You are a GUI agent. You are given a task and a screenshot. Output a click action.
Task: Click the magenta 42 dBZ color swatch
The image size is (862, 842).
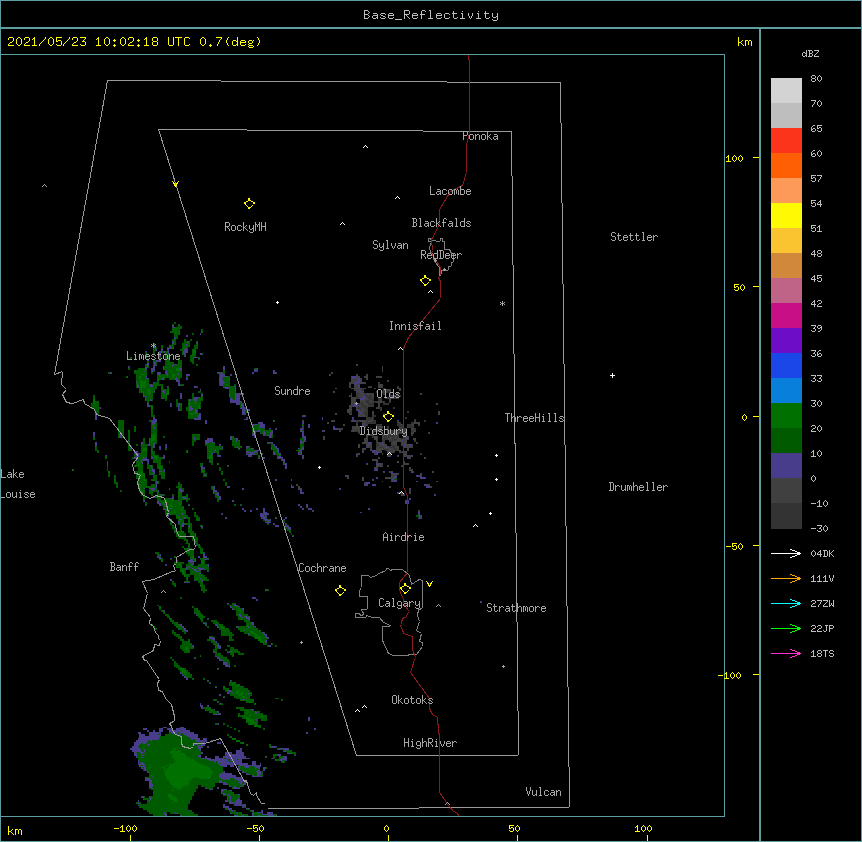[x=786, y=315]
